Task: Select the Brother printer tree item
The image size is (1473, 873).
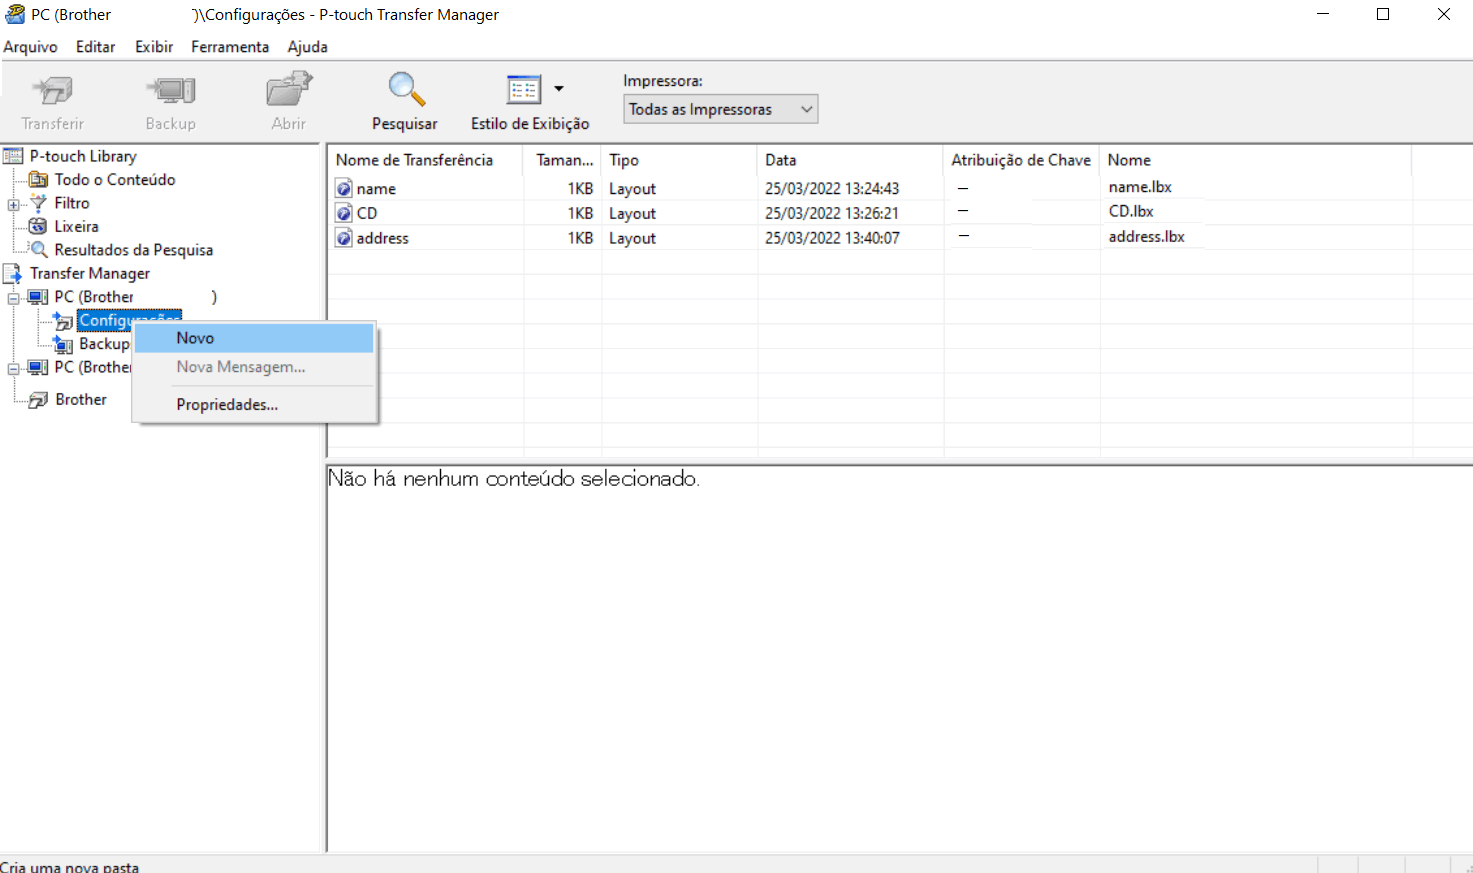Action: pos(81,400)
